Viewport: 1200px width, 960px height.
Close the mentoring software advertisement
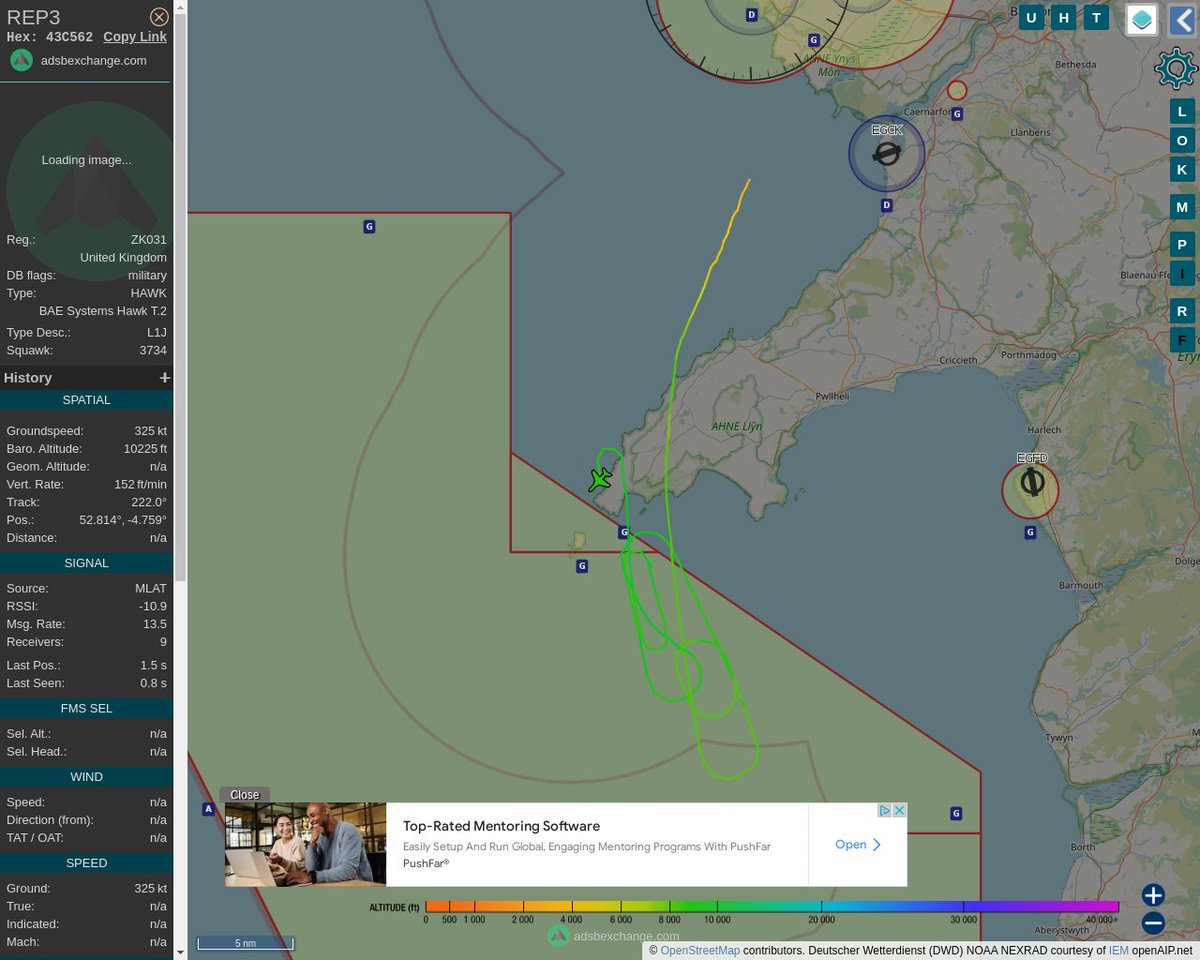coord(243,794)
